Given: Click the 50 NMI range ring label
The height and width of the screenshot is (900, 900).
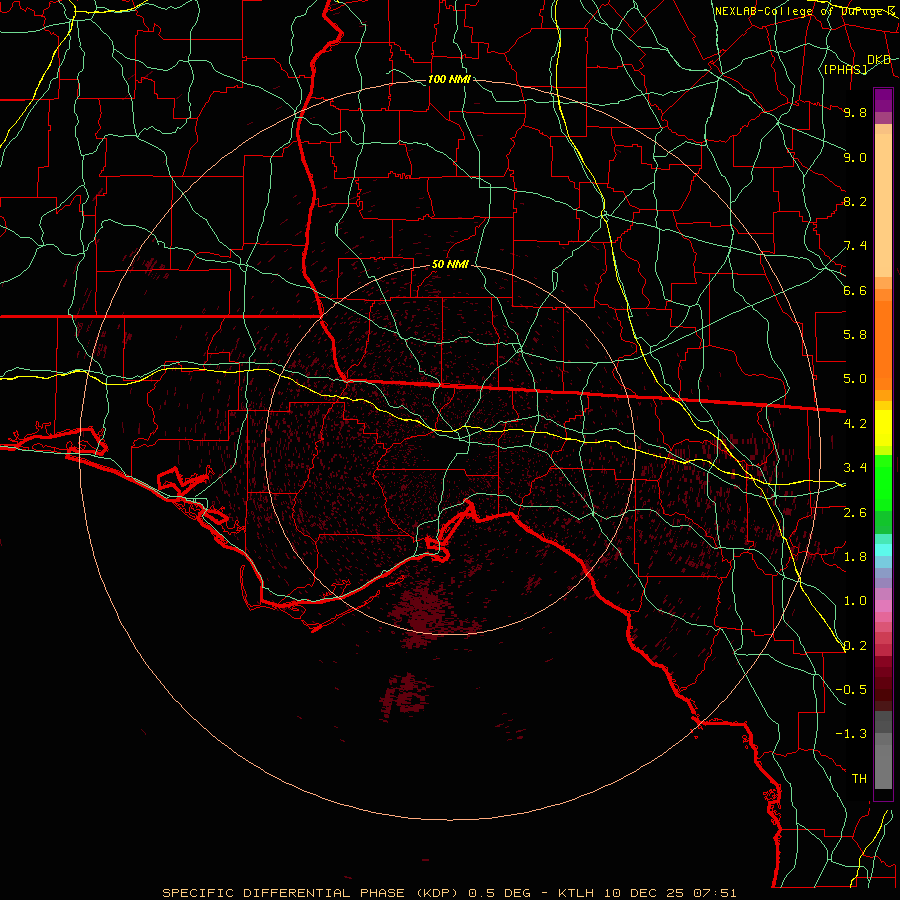Looking at the screenshot, I should (x=450, y=264).
